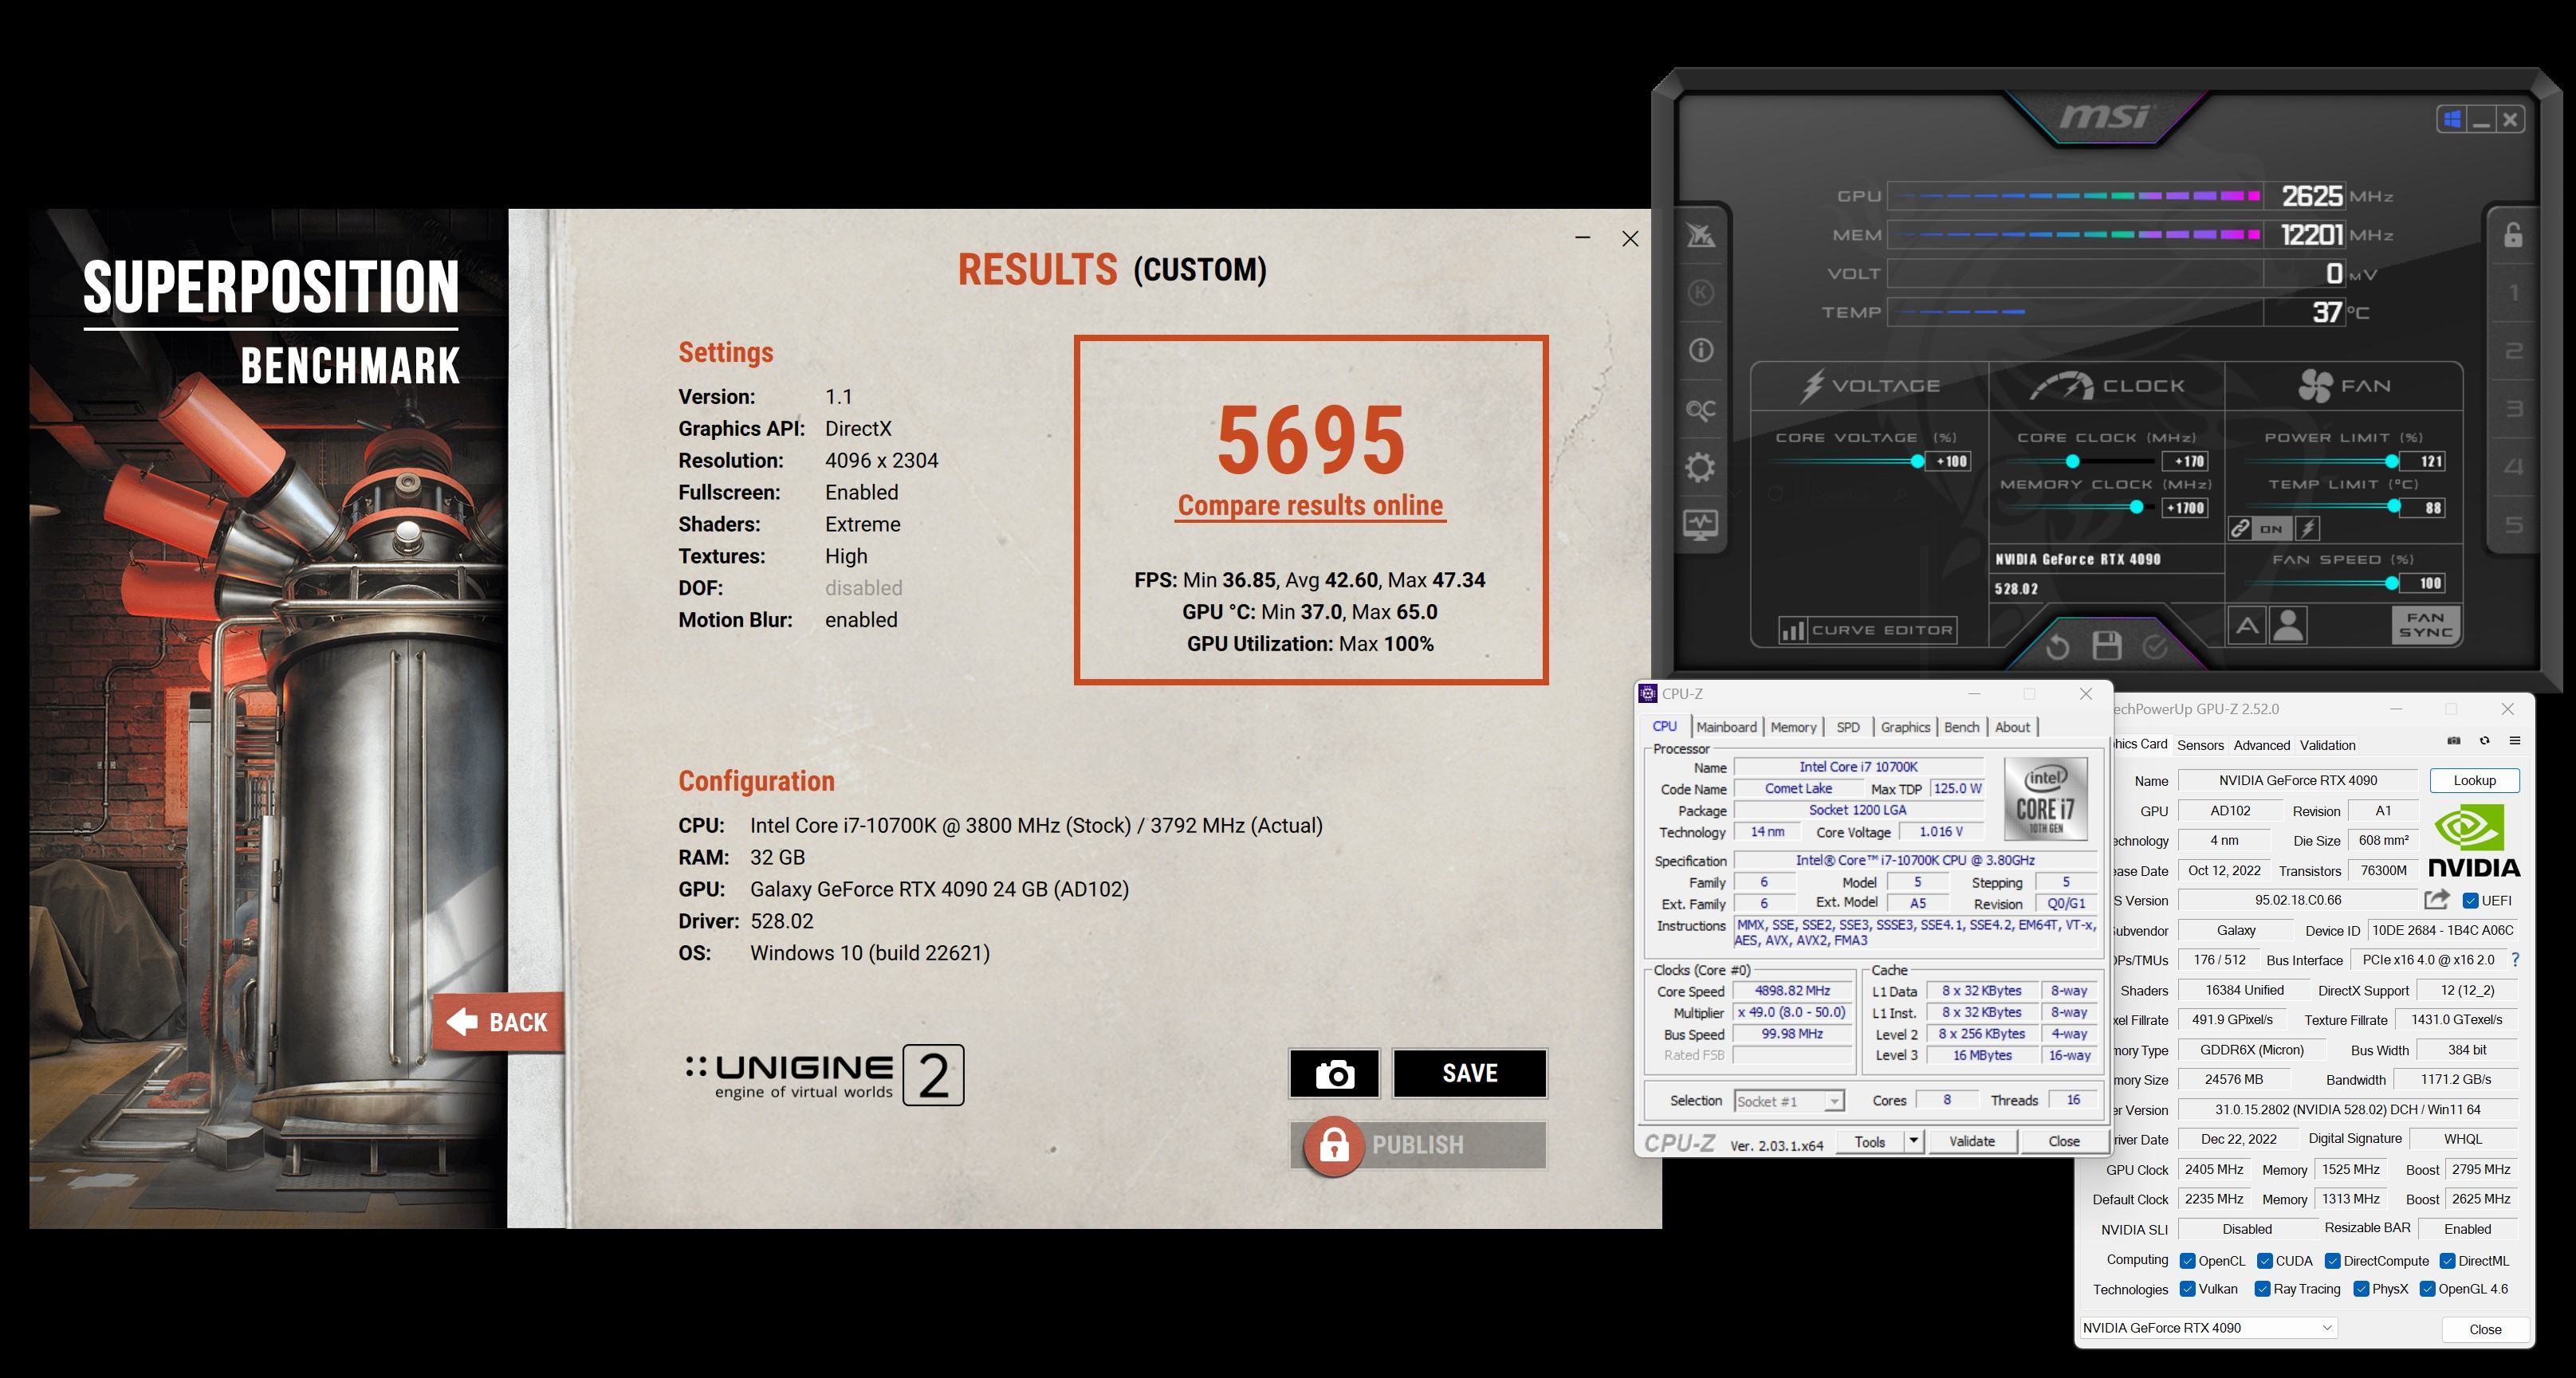This screenshot has height=1378, width=2576.
Task: Take a screenshot via Superposition camera button
Action: [1334, 1074]
